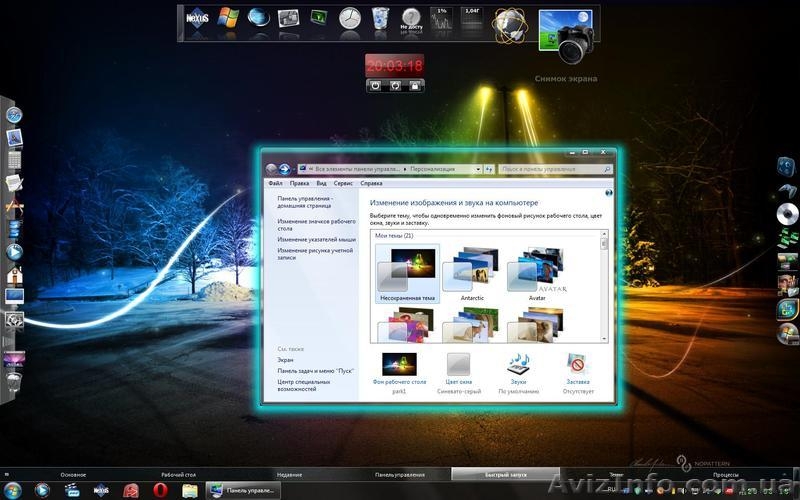Image resolution: width=800 pixels, height=500 pixels.
Task: Open the Файл menu
Action: coord(275,184)
